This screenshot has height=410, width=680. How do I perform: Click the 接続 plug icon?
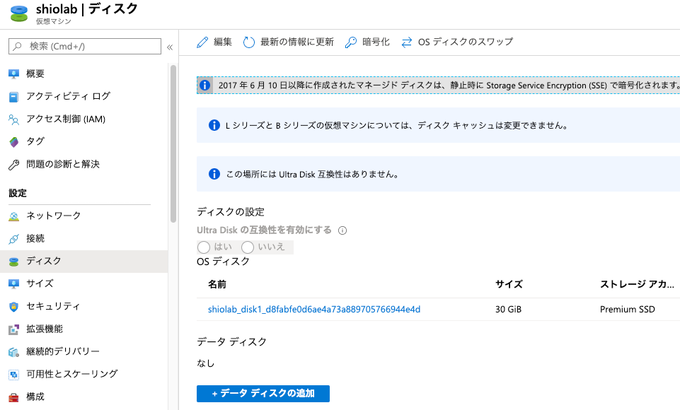[14, 239]
